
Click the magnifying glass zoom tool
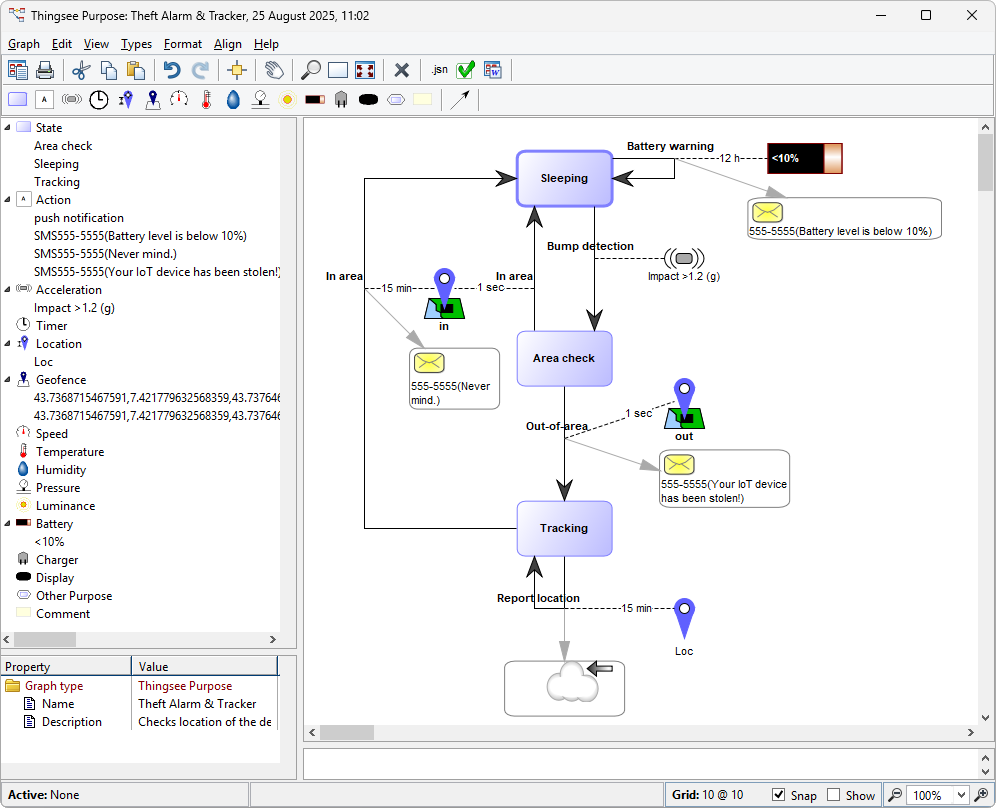click(x=311, y=70)
